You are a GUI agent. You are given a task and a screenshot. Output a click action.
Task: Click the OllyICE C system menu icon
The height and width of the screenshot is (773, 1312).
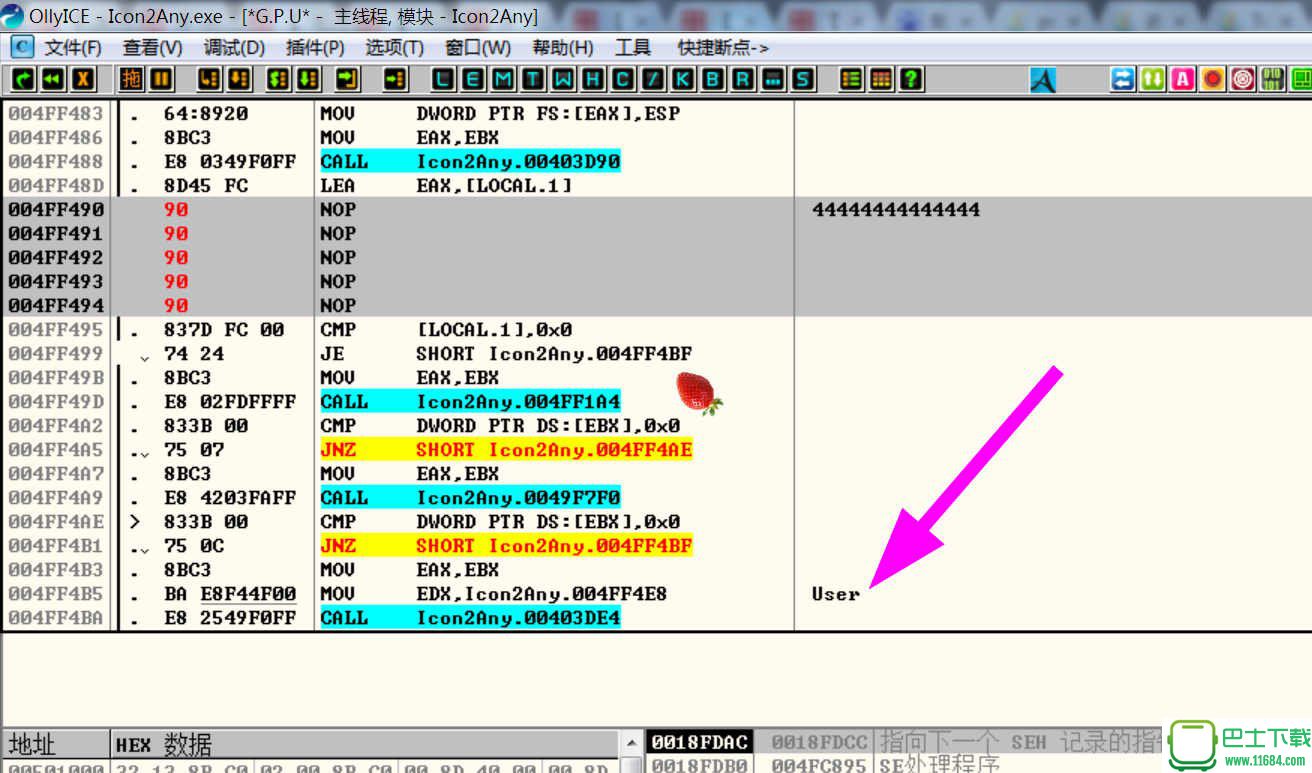pos(21,47)
